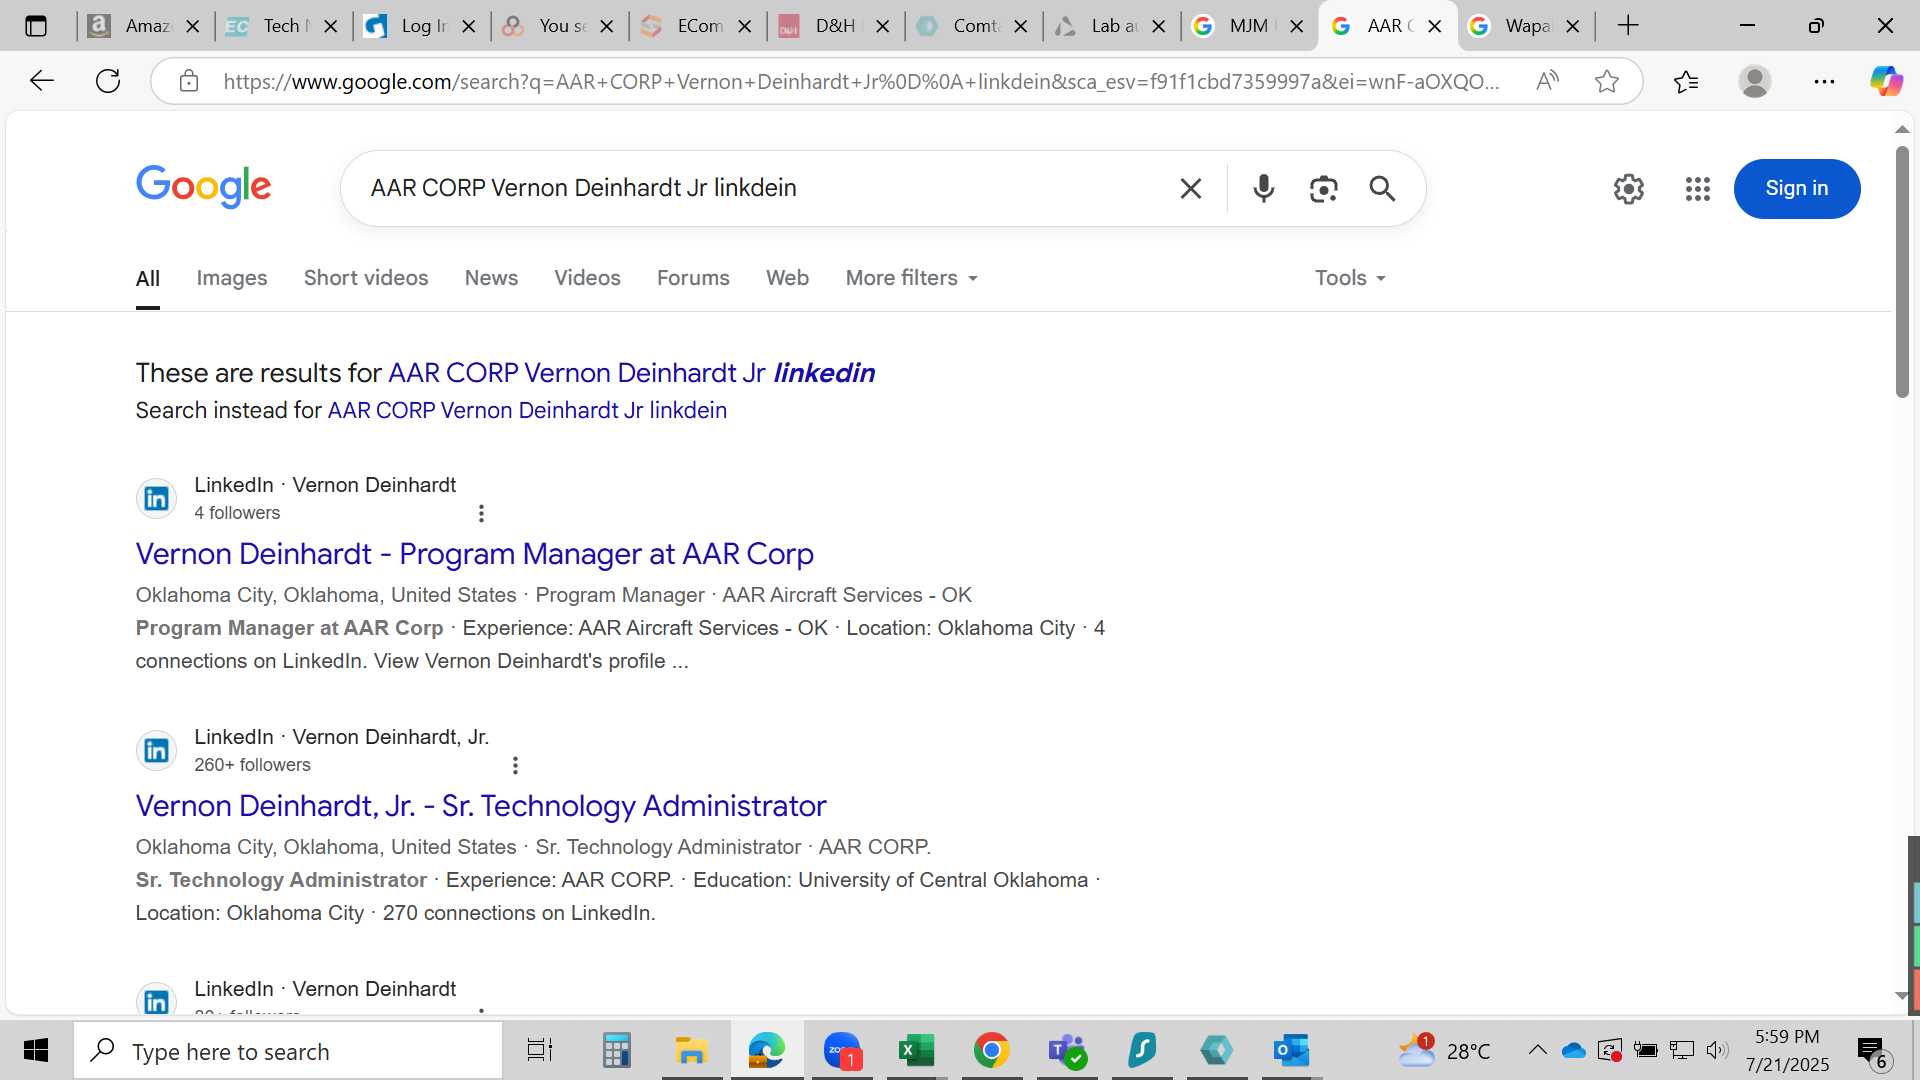Add page to favorites star icon
The image size is (1920, 1080).
[x=1607, y=81]
